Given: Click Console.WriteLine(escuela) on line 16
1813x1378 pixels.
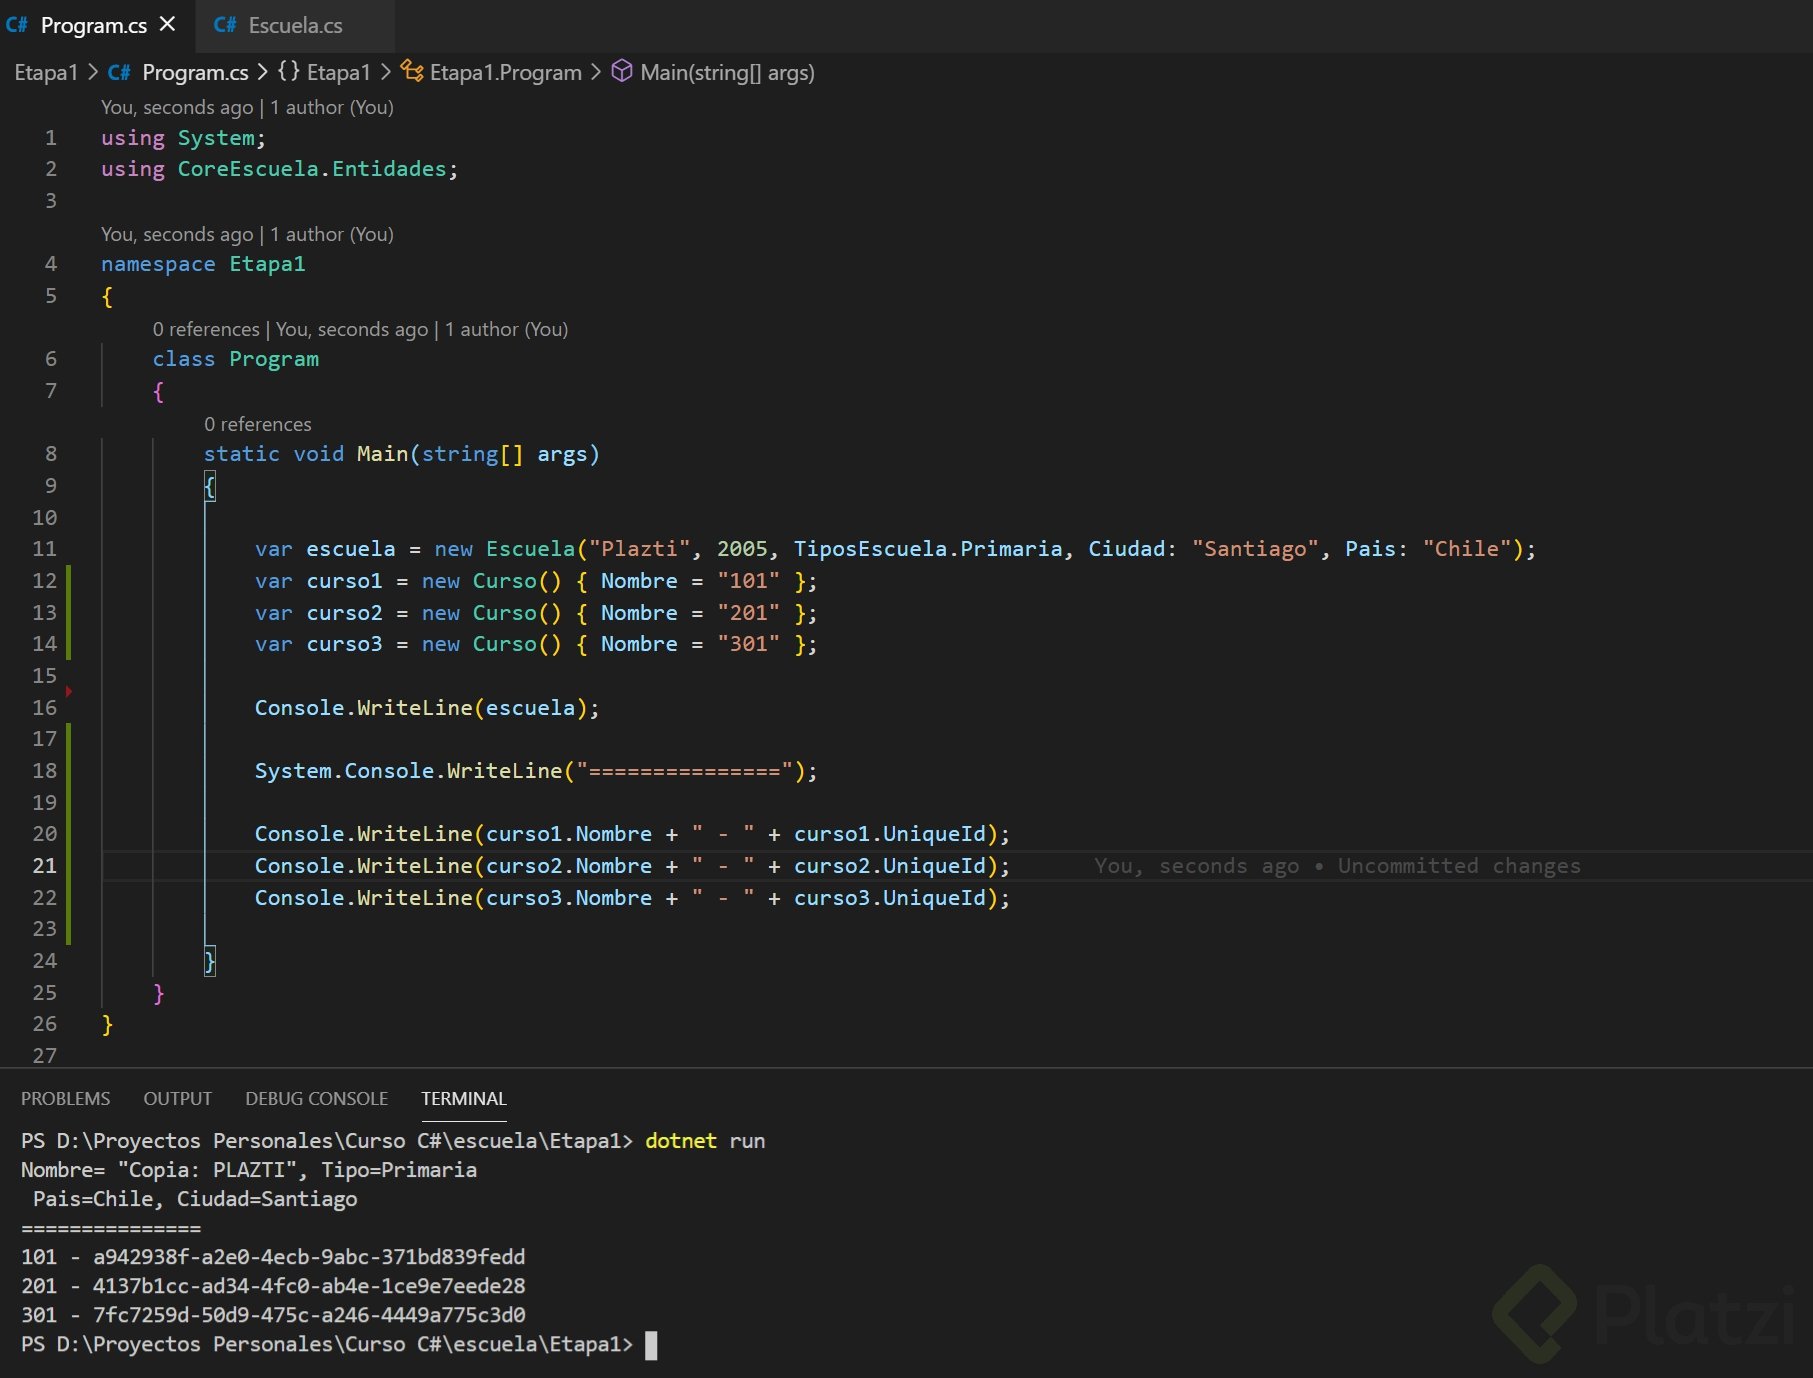Looking at the screenshot, I should tap(427, 708).
